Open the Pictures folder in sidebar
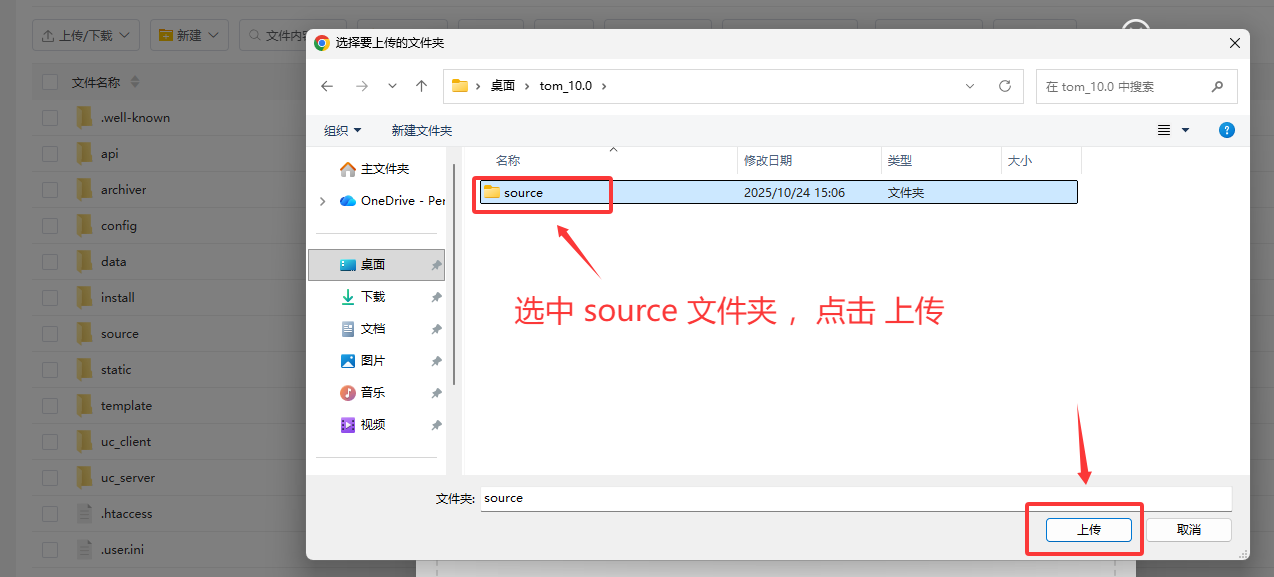Image resolution: width=1274 pixels, height=577 pixels. tap(372, 361)
